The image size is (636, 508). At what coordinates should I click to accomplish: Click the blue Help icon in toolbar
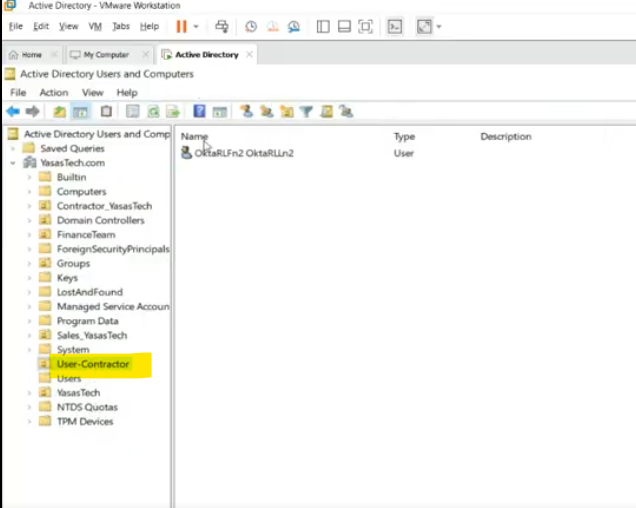click(200, 112)
